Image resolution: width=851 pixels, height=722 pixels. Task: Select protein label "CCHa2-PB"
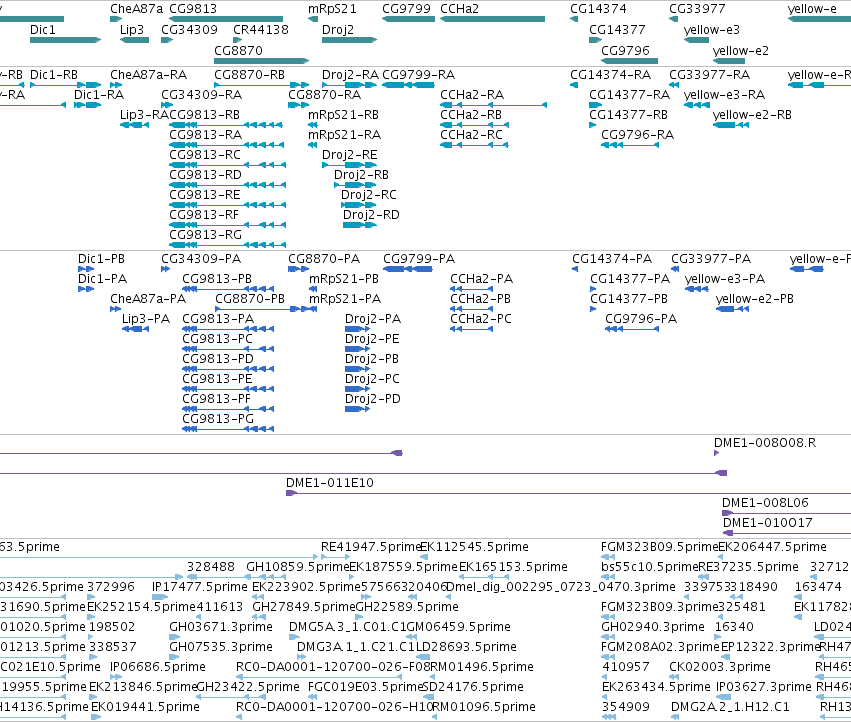480,299
